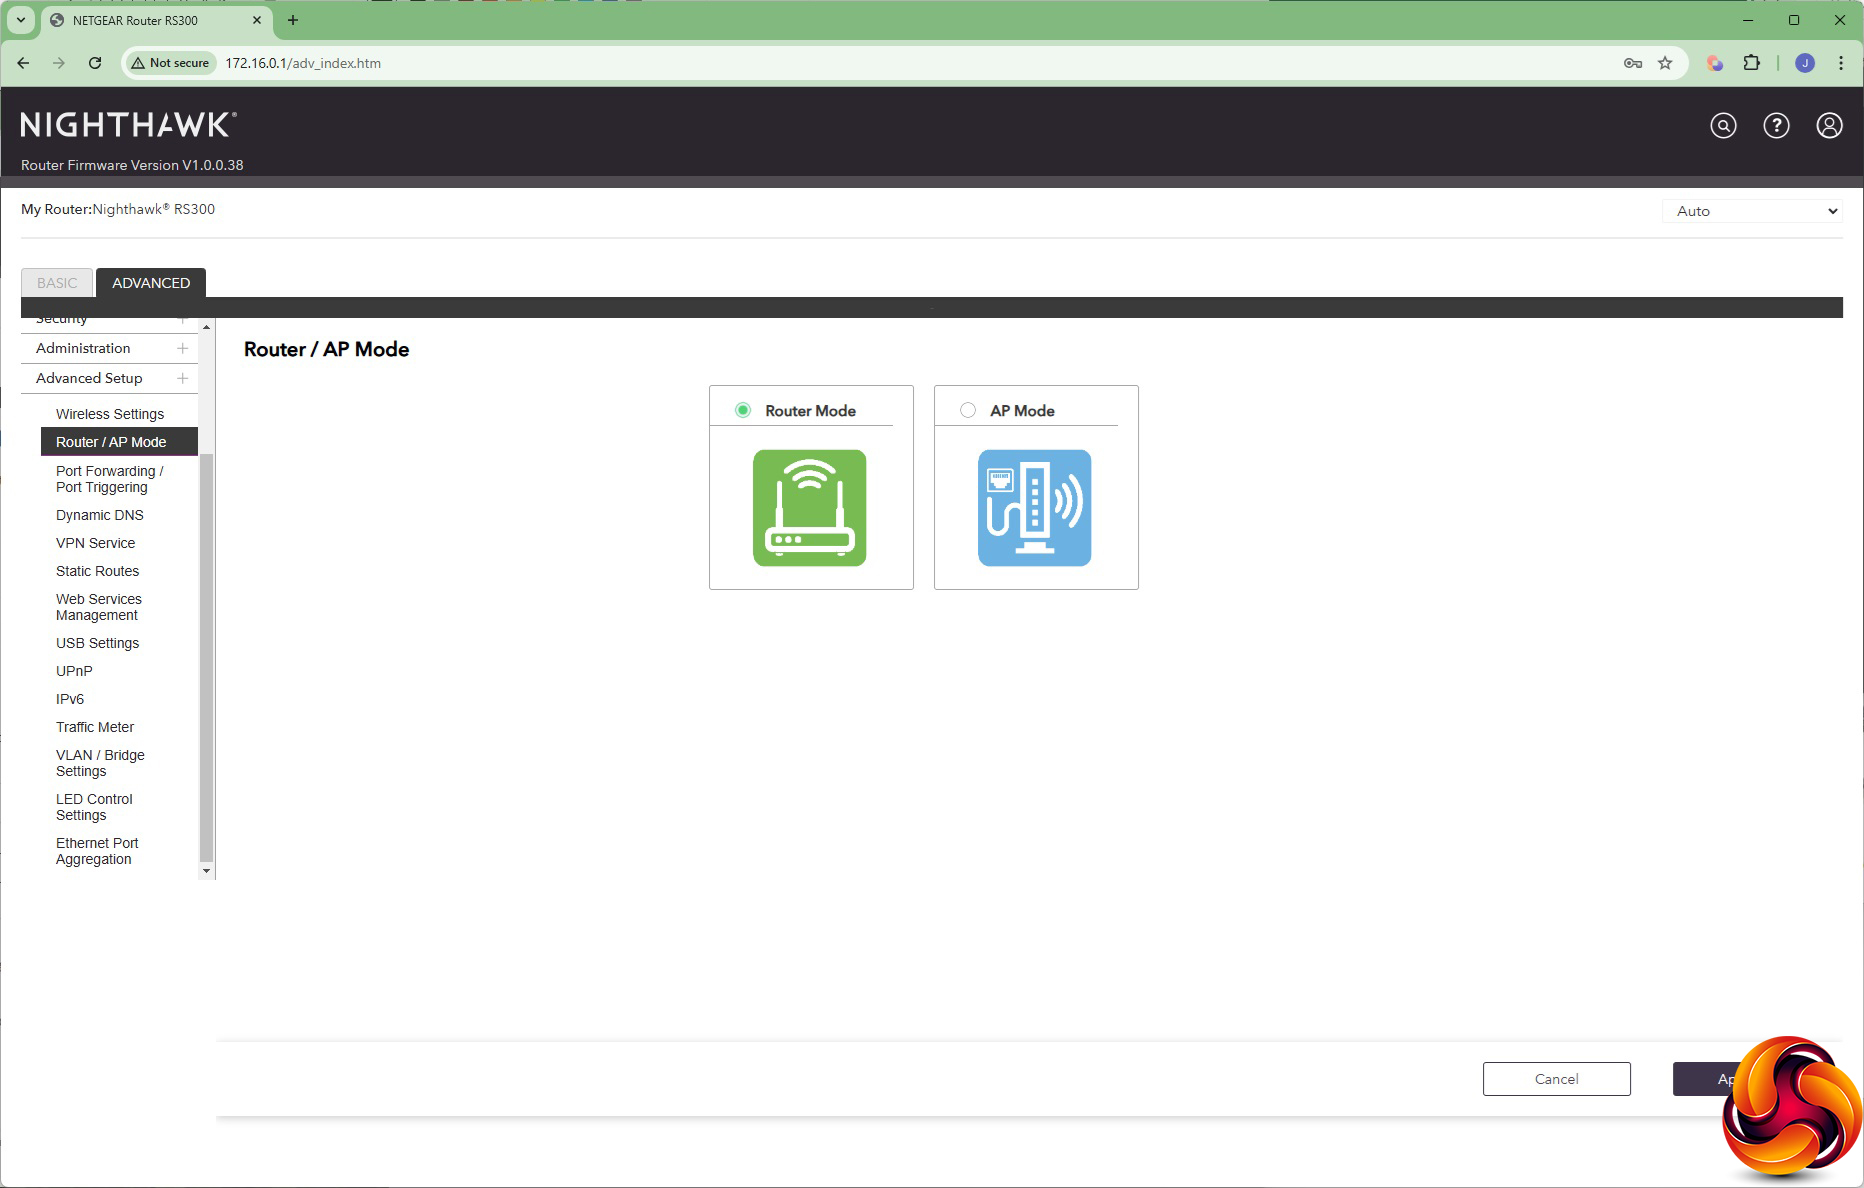Open Static Routes page
This screenshot has height=1188, width=1864.
pos(97,571)
